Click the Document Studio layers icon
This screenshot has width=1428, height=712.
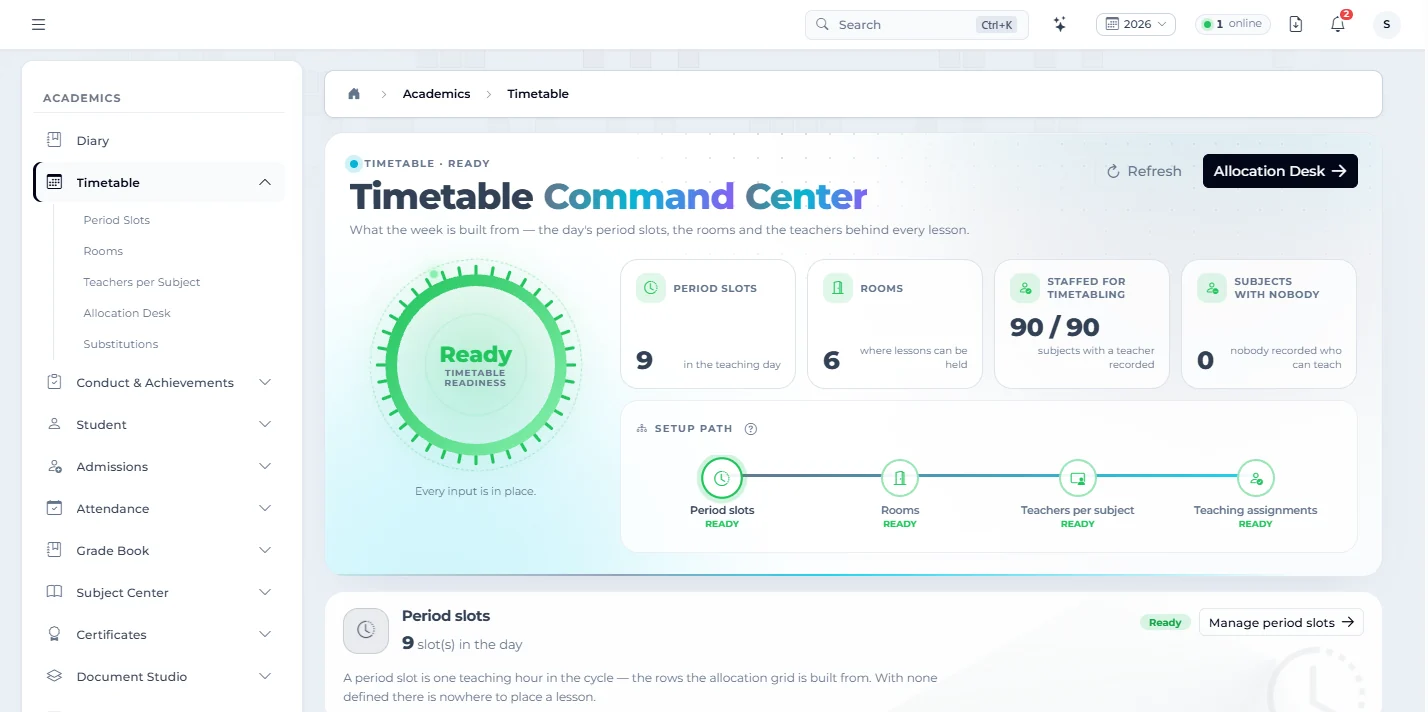tap(55, 676)
